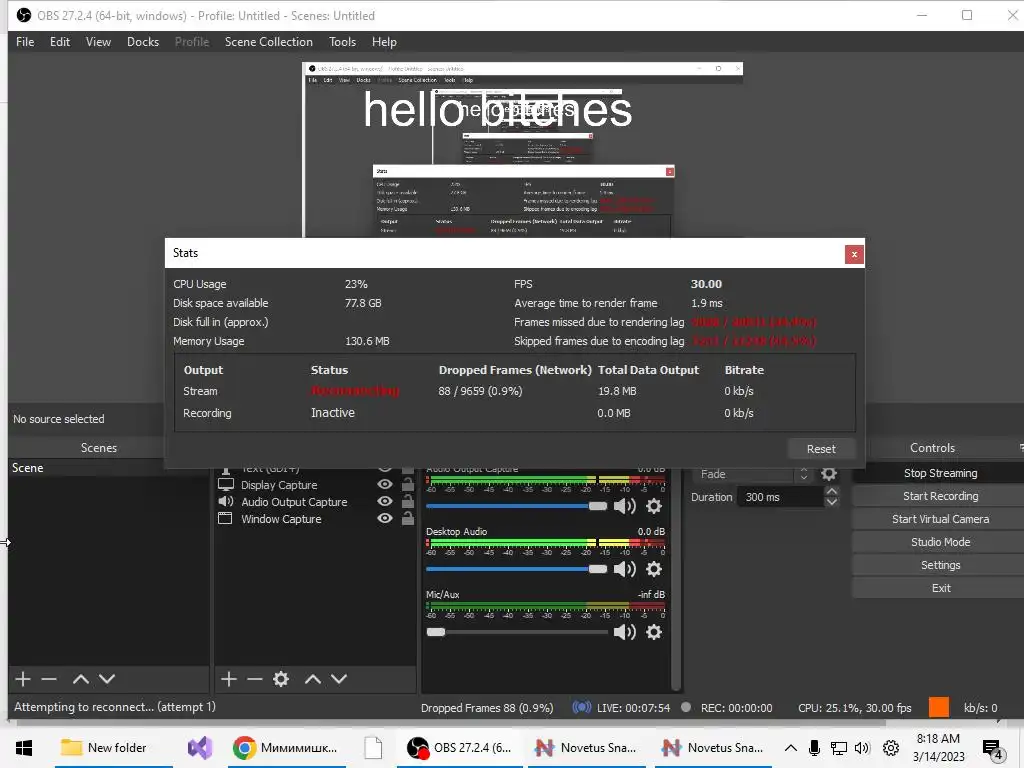
Task: Select Window Capture source
Action: (x=281, y=519)
